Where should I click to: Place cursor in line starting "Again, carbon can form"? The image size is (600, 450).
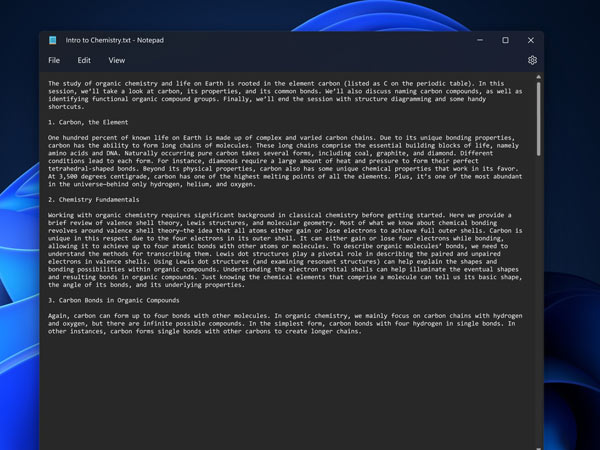click(x=285, y=316)
